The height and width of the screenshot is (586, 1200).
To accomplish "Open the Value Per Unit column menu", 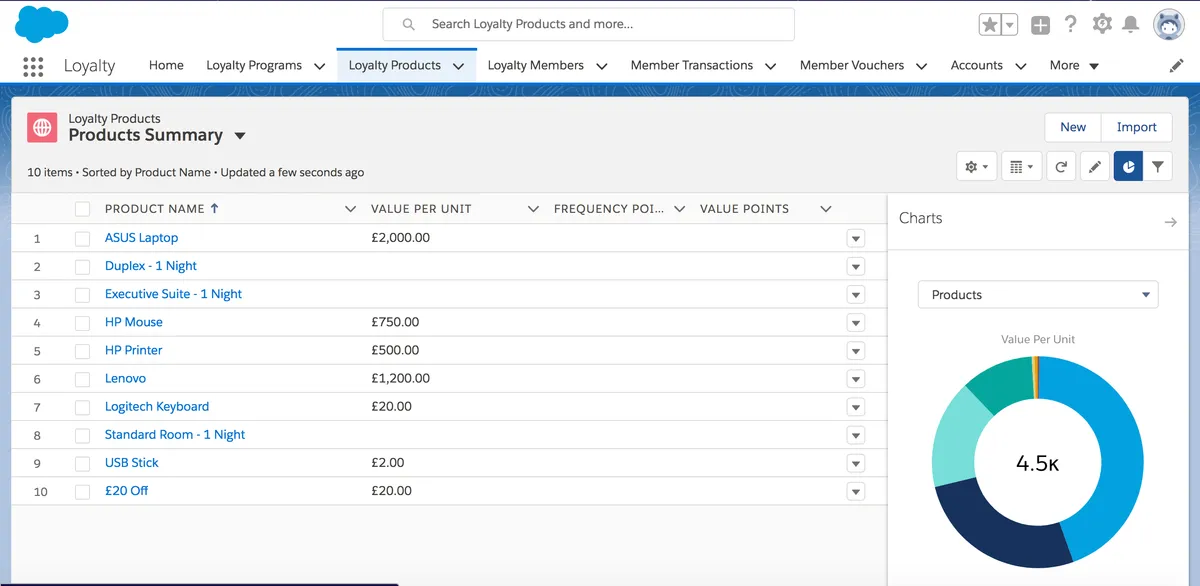I will [533, 209].
